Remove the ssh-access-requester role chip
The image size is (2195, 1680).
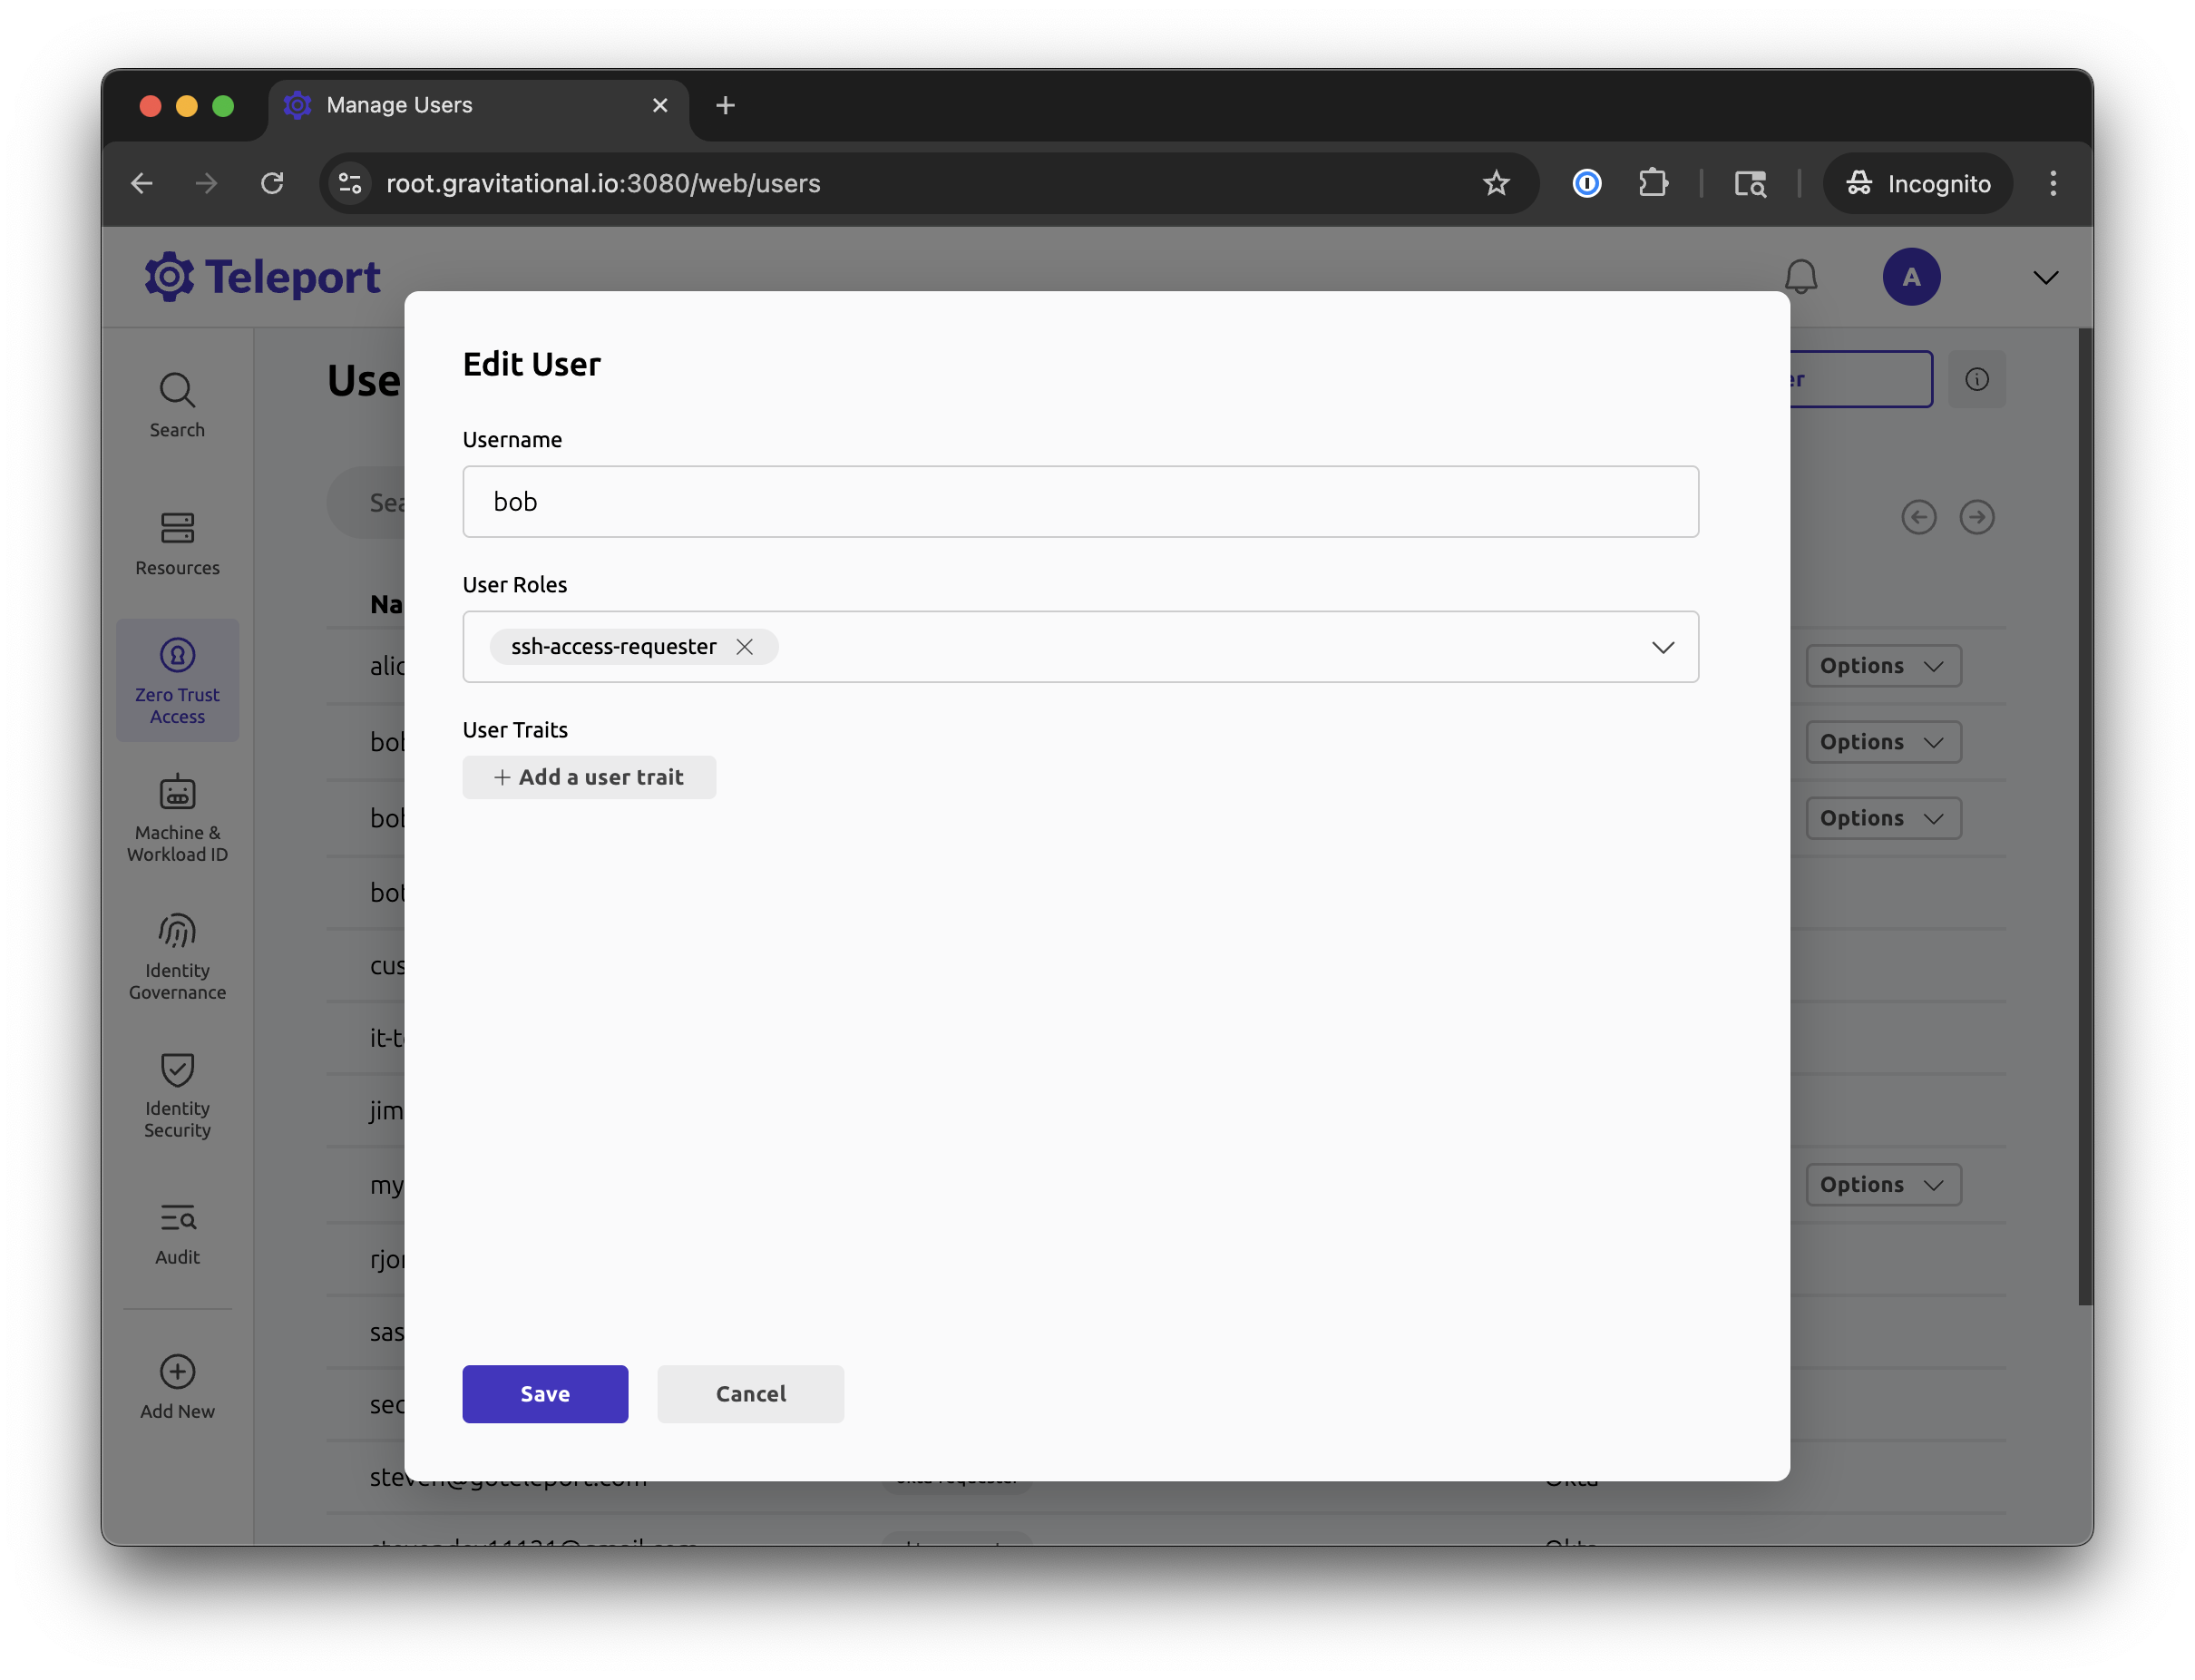tap(744, 647)
